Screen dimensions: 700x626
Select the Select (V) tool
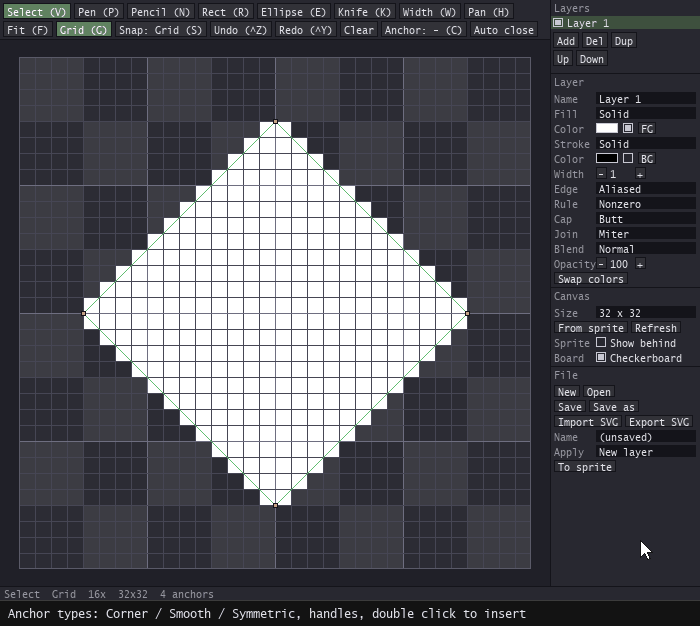click(37, 12)
